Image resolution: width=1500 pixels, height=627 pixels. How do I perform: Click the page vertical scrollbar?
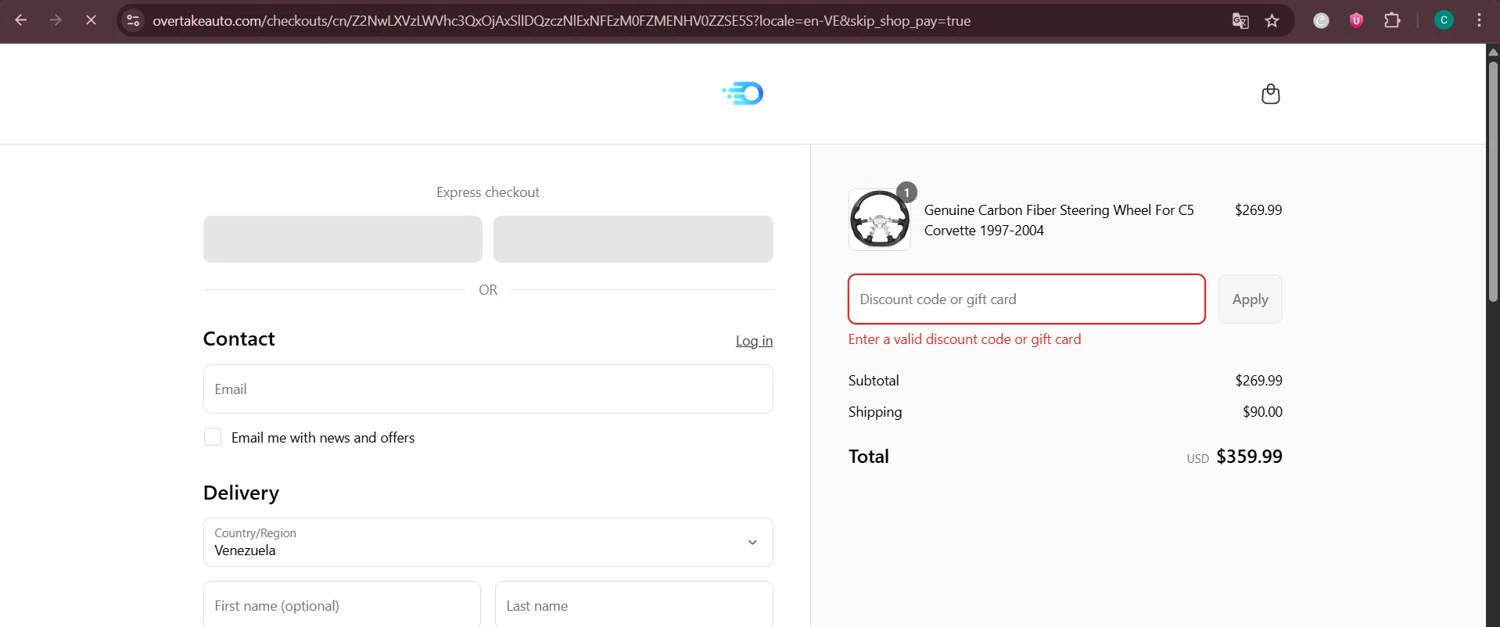coord(1493,180)
